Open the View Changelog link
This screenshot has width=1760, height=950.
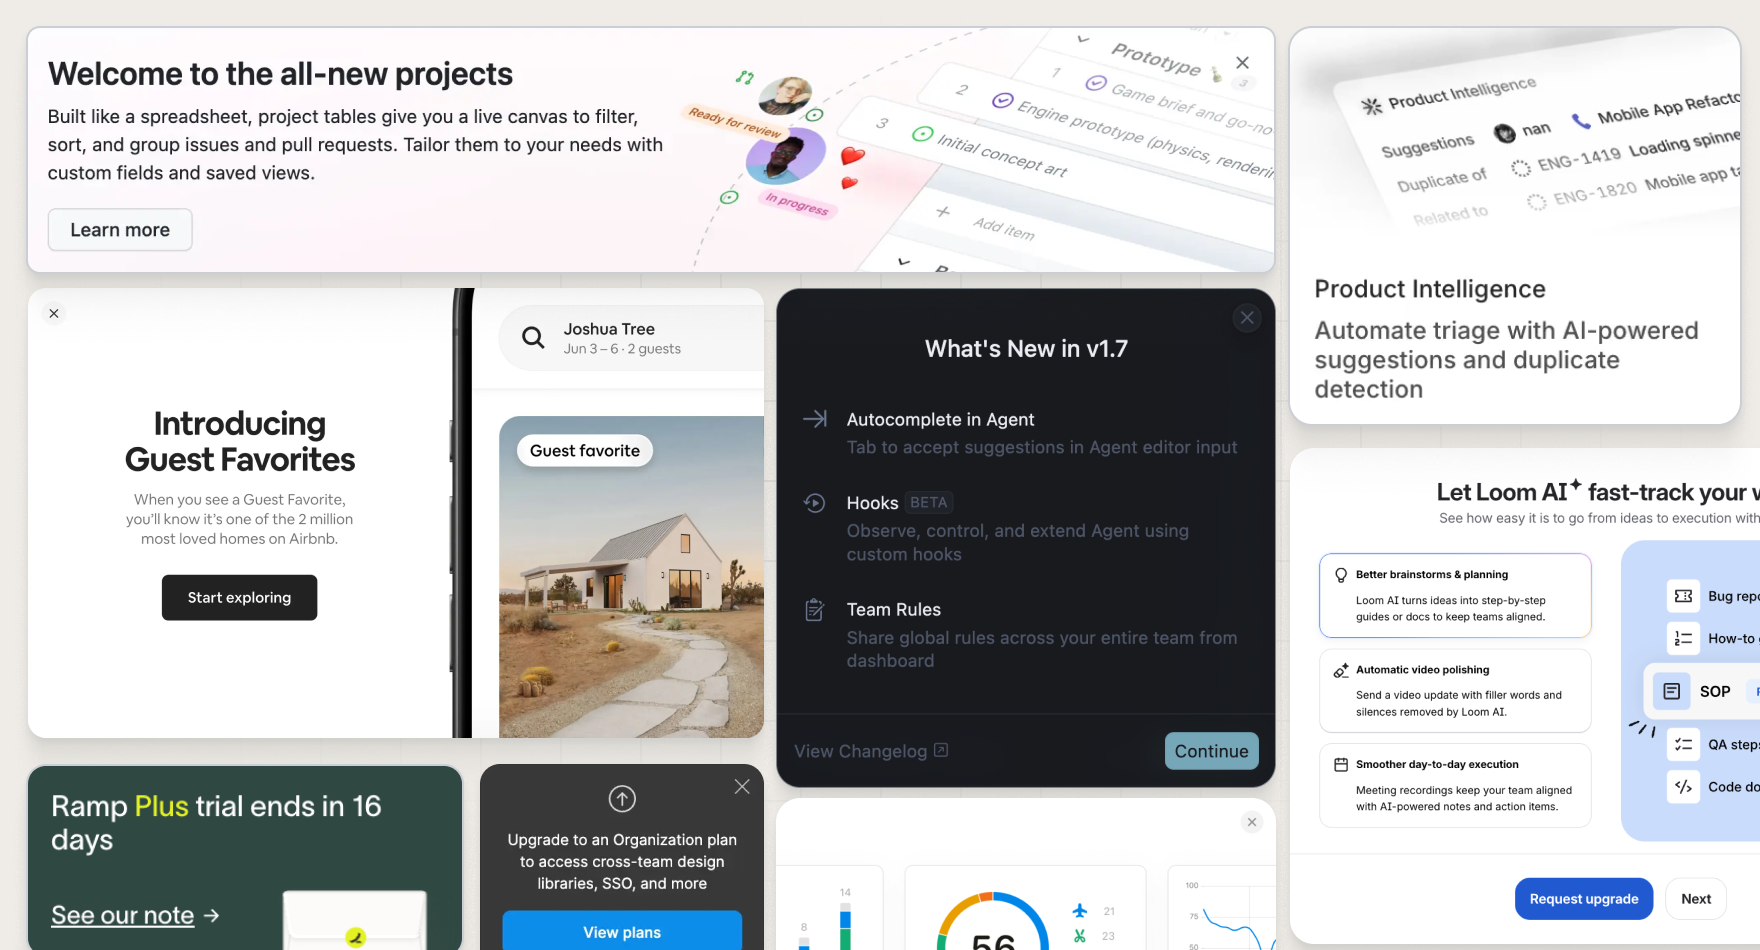pos(871,751)
